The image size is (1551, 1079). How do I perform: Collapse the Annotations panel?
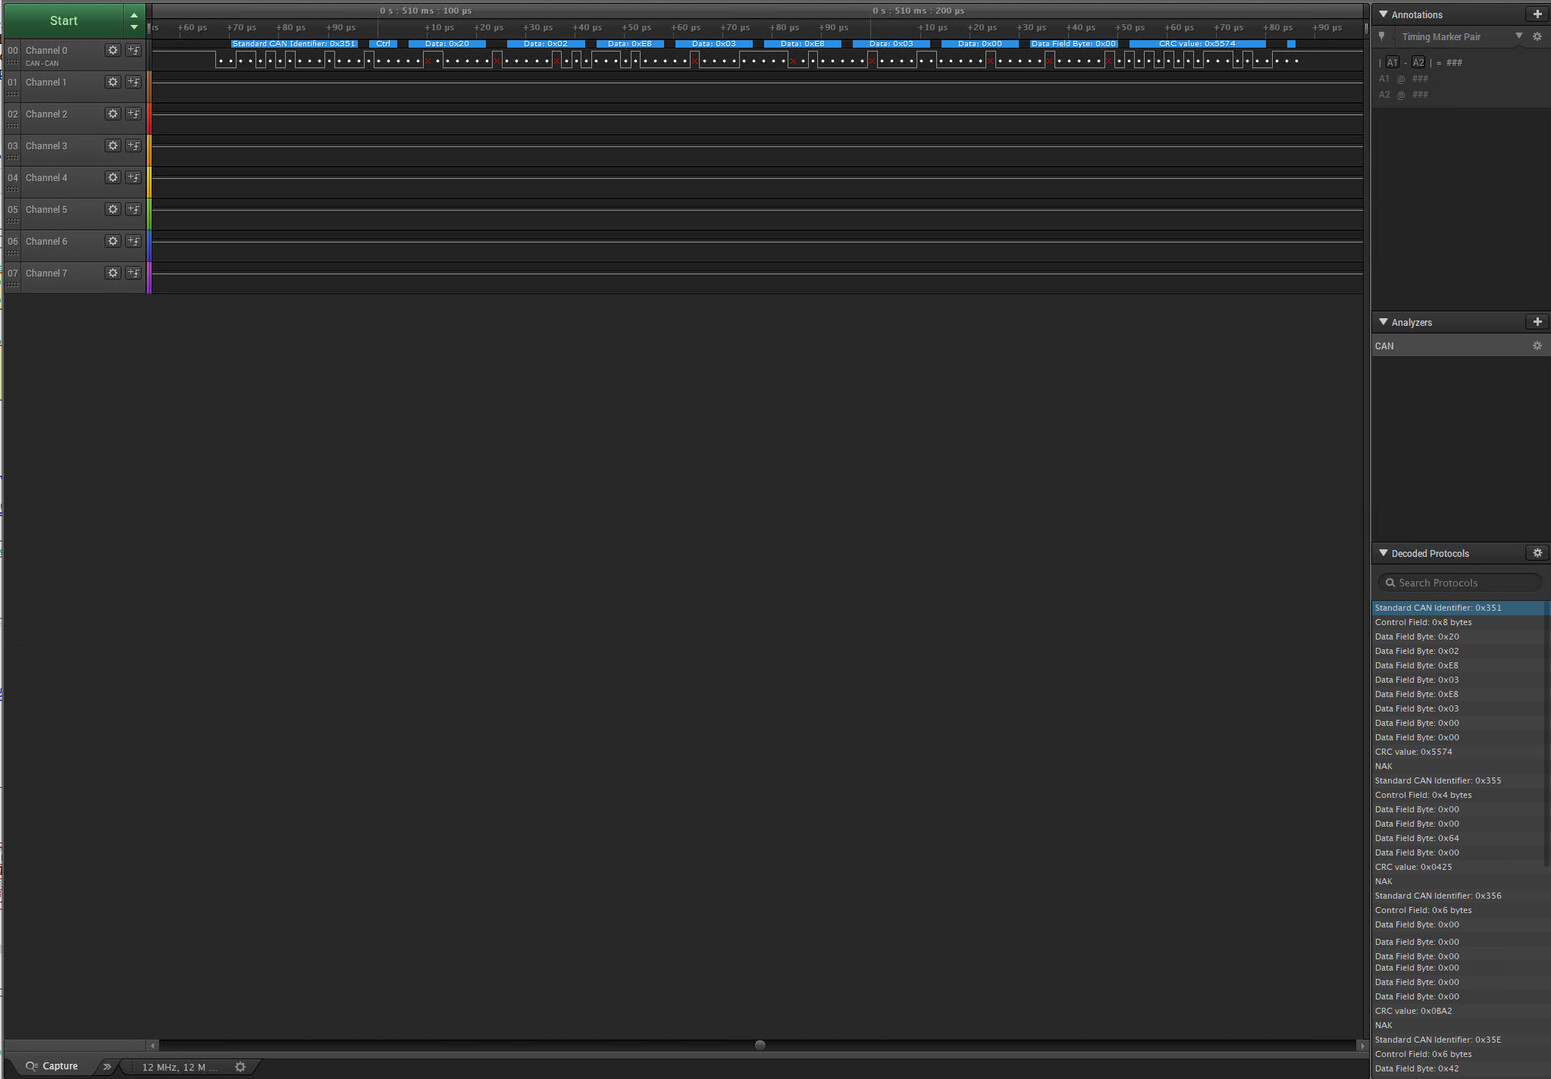[x=1383, y=14]
